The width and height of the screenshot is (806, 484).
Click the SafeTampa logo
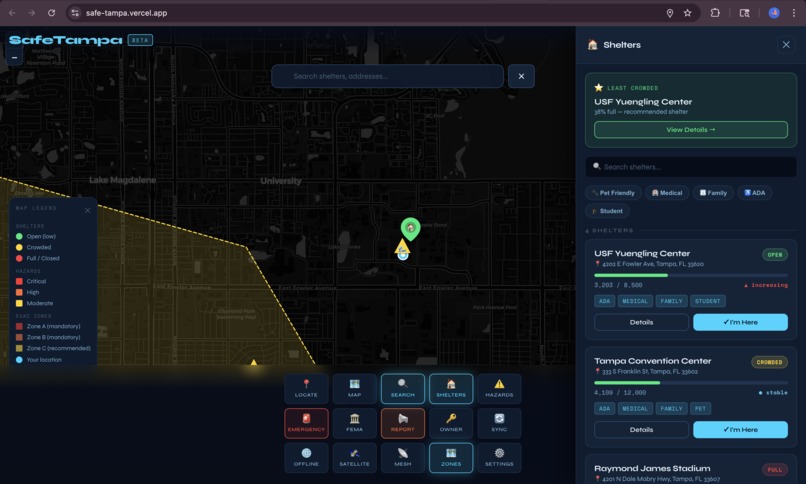pyautogui.click(x=66, y=40)
